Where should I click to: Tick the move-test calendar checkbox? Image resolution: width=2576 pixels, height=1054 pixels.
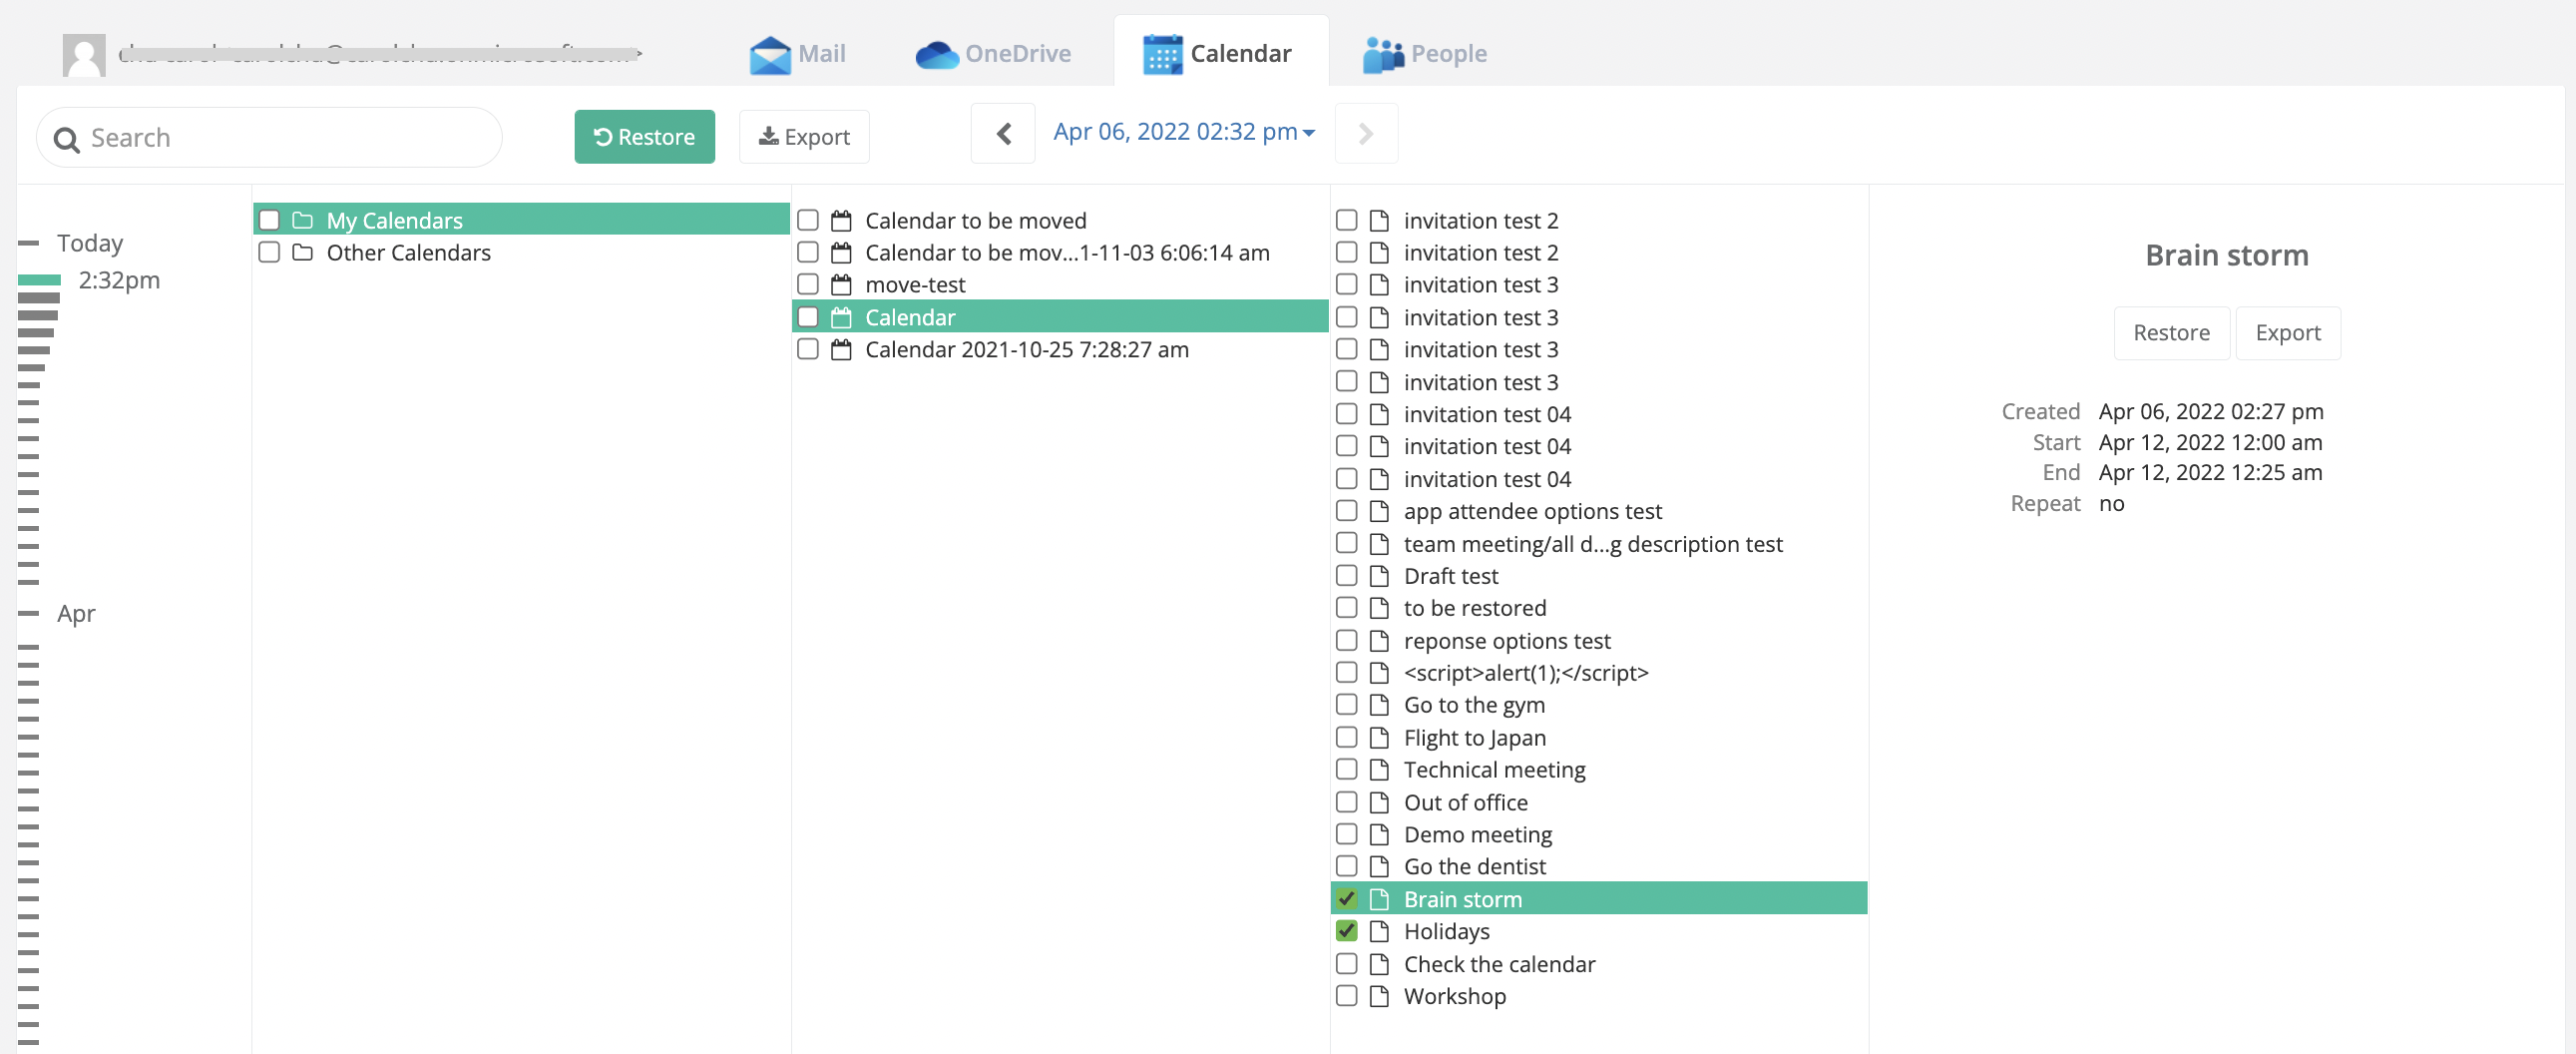[808, 284]
